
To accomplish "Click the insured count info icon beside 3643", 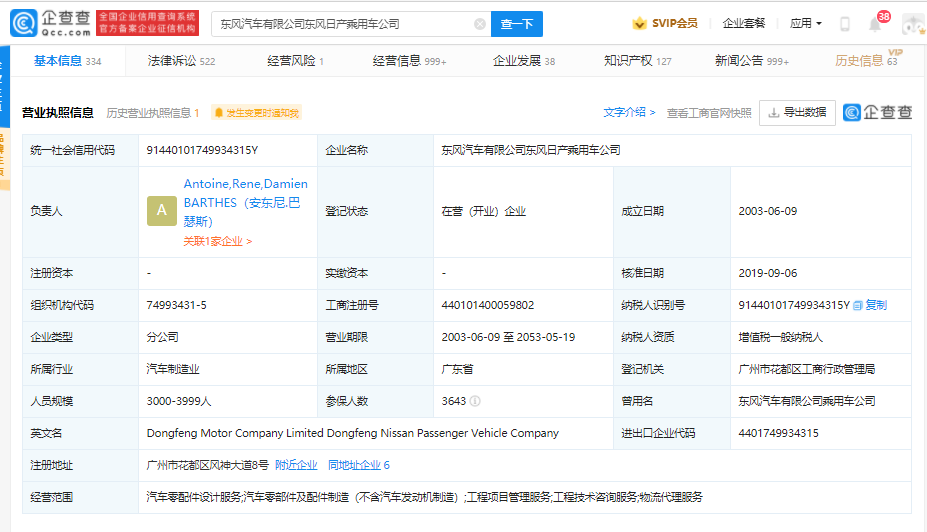I will click(x=475, y=401).
